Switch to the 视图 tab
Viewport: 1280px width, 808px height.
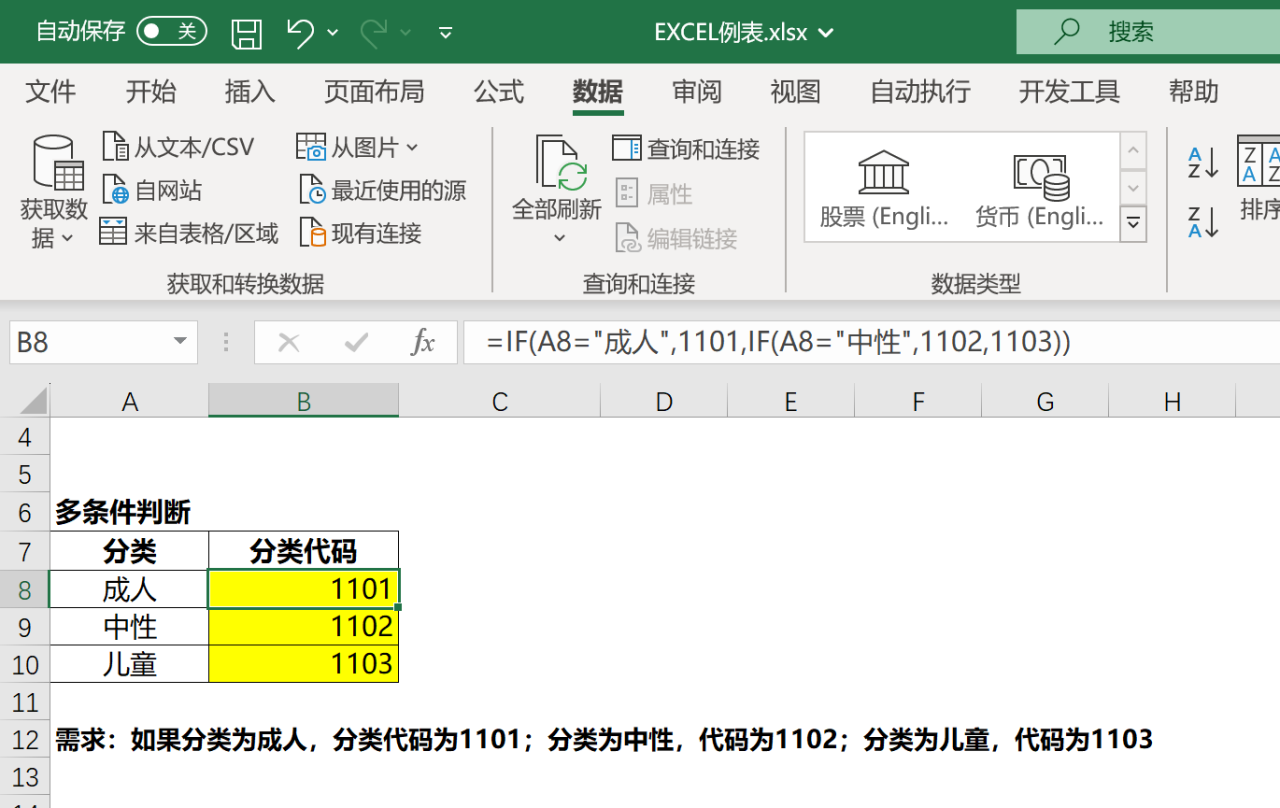tap(795, 92)
